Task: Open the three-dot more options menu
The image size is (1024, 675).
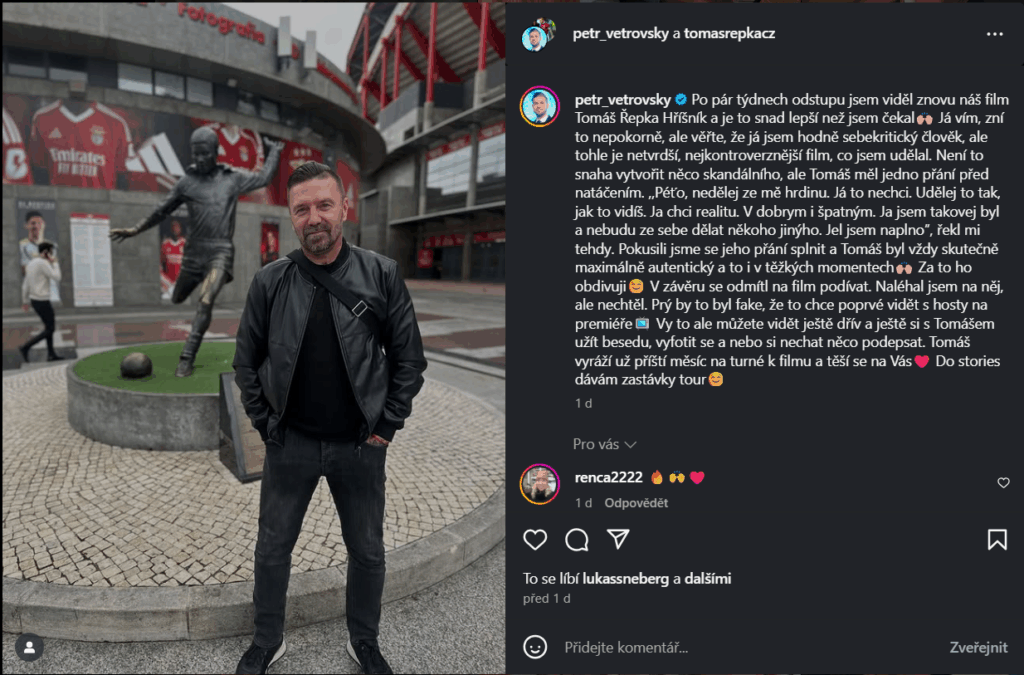Action: pyautogui.click(x=995, y=34)
